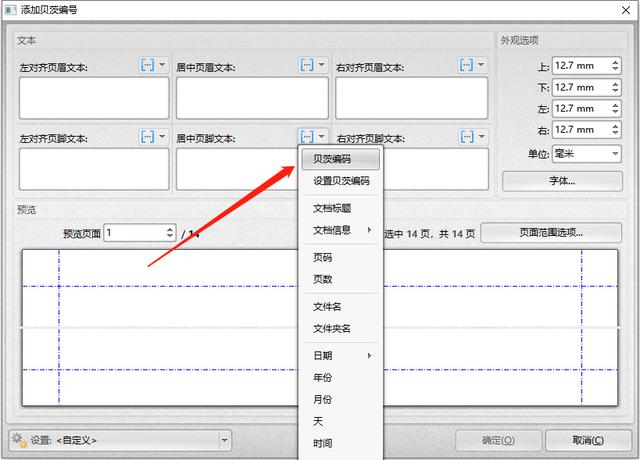The height and width of the screenshot is (460, 640).
Task: Click into 左对齐页脚文本 text box
Action: (x=94, y=169)
